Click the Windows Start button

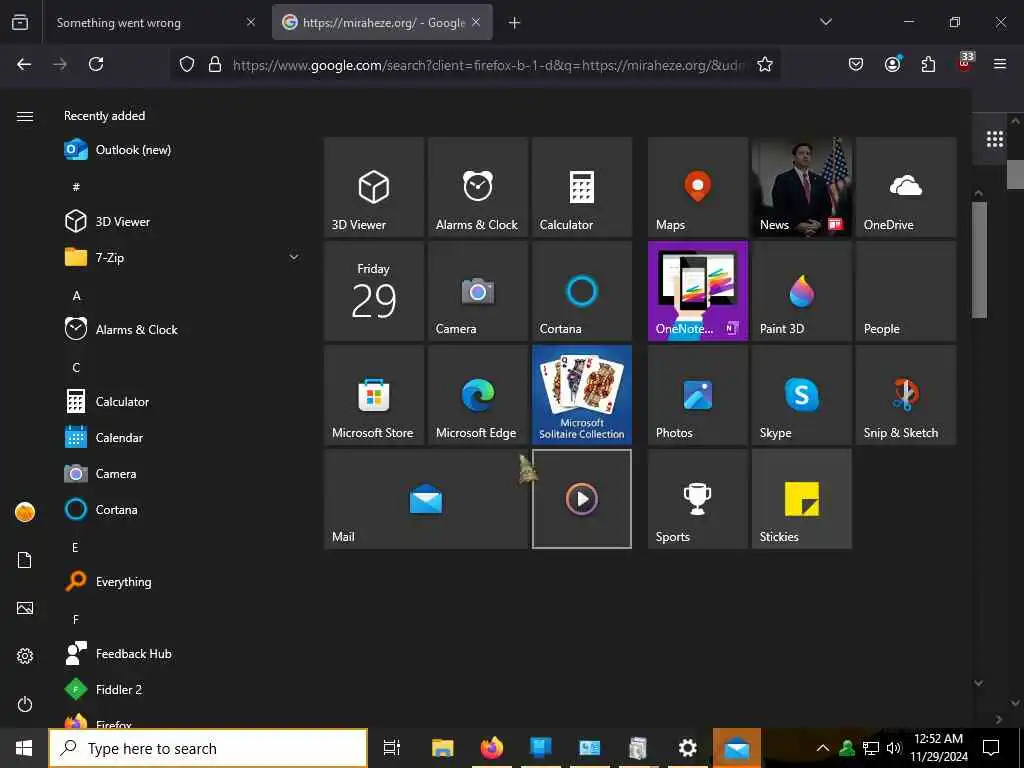[x=24, y=748]
